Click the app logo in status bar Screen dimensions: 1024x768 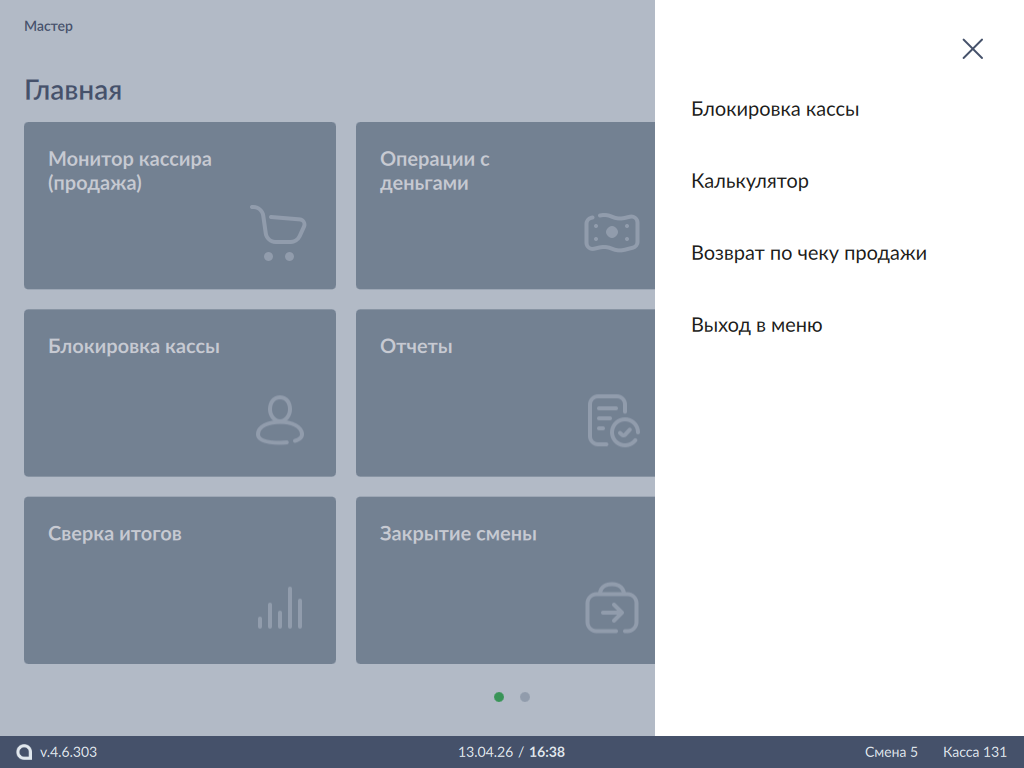[24, 752]
